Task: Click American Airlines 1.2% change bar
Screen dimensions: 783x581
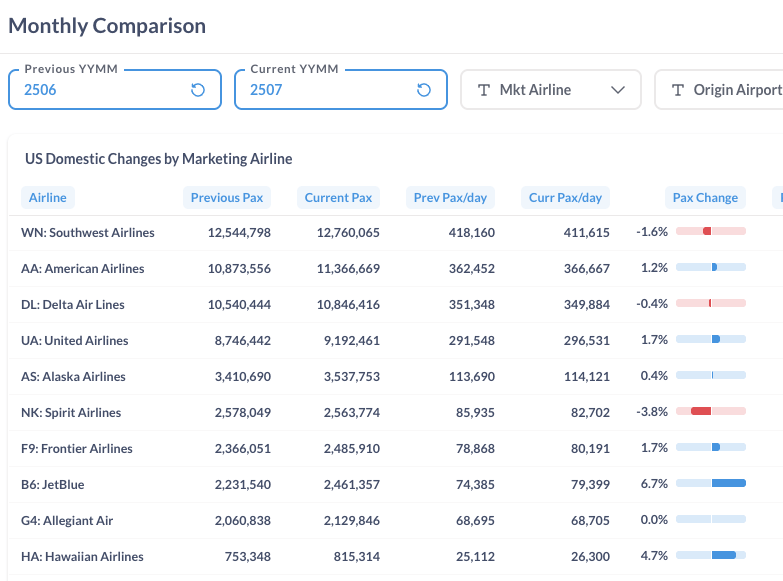Action: click(x=711, y=267)
